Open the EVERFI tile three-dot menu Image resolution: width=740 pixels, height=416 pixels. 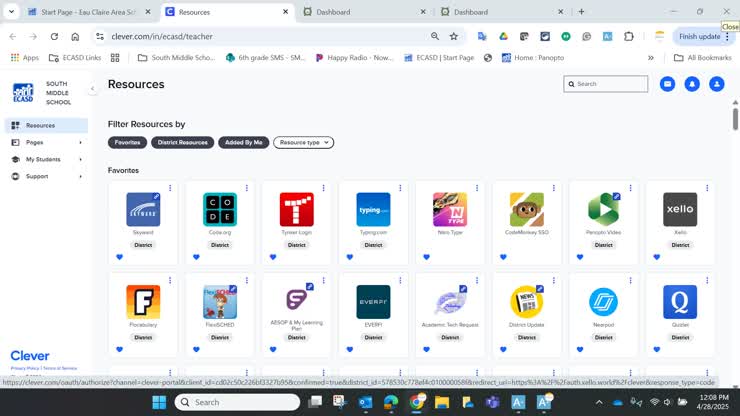pos(400,280)
